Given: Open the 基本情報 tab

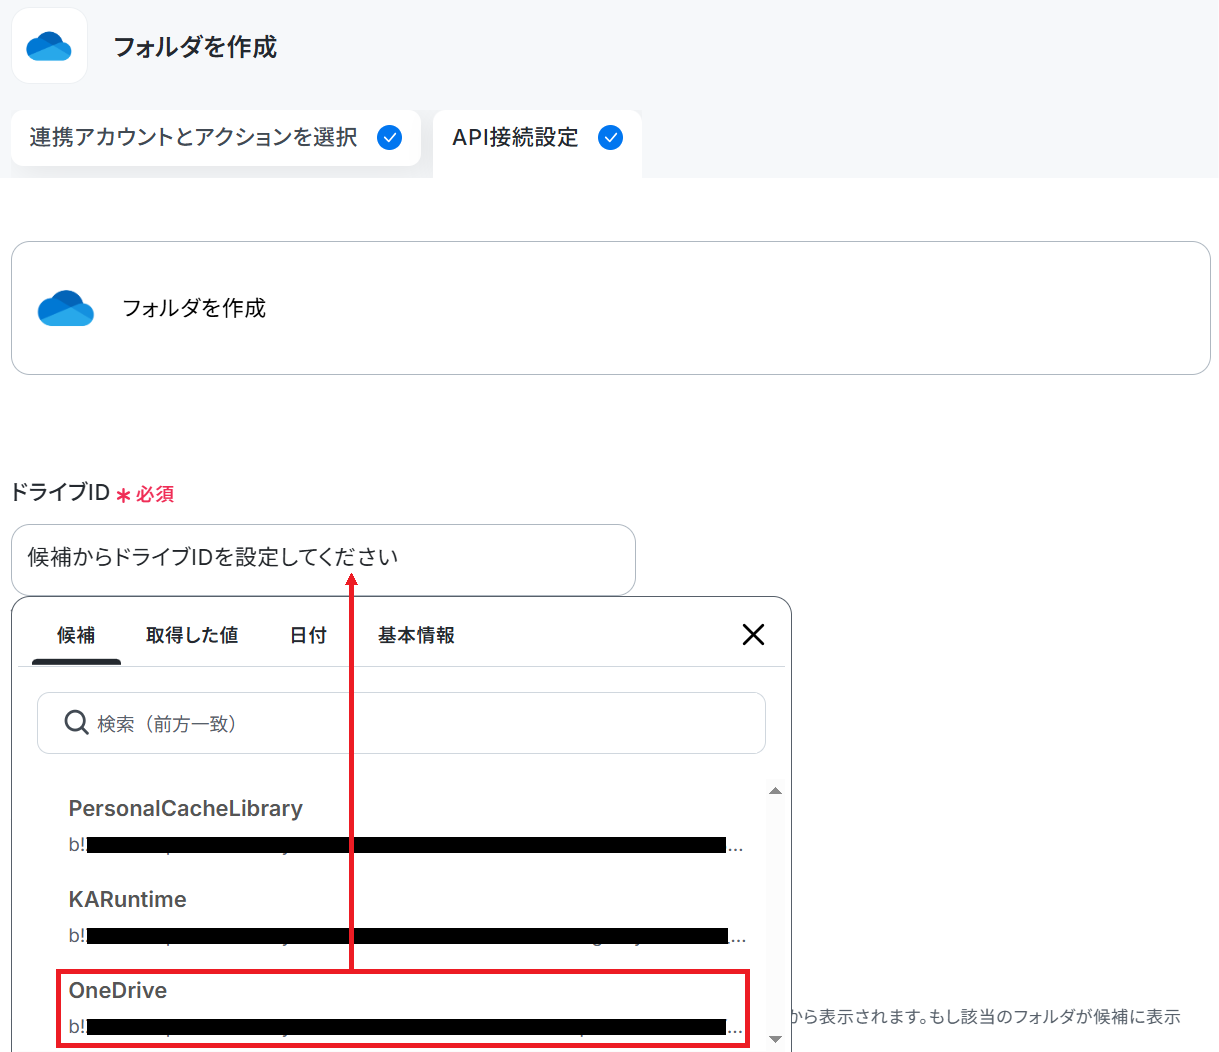Looking at the screenshot, I should point(416,635).
